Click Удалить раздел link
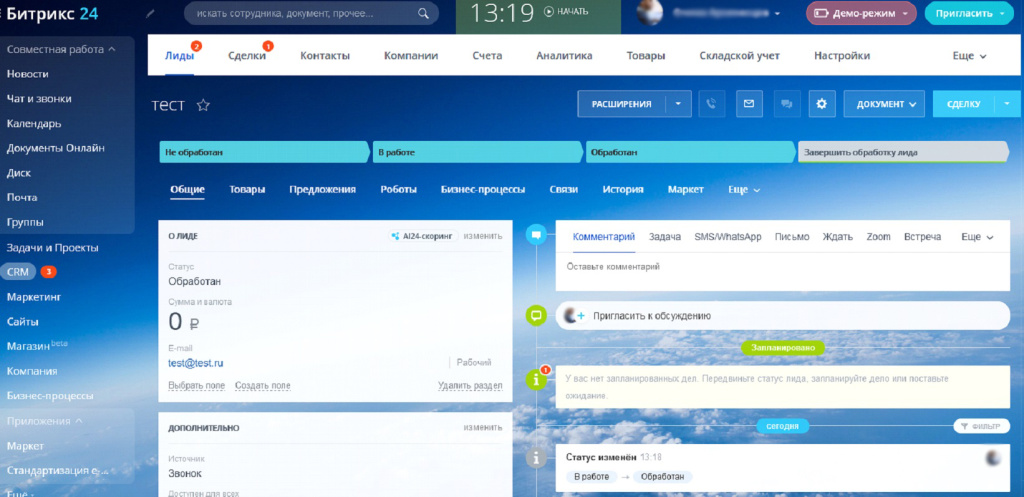 (470, 386)
